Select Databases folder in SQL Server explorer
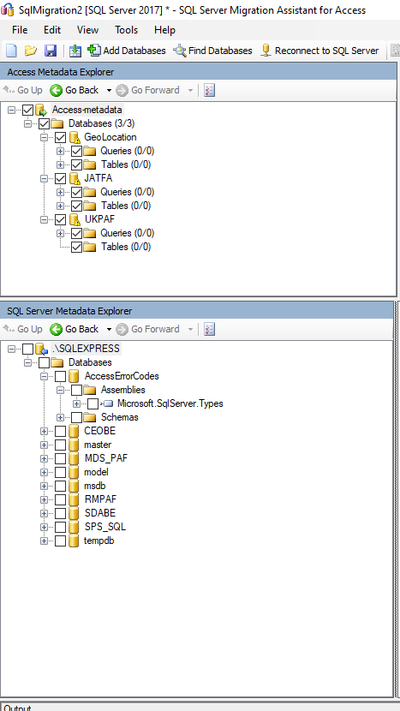 click(90, 363)
